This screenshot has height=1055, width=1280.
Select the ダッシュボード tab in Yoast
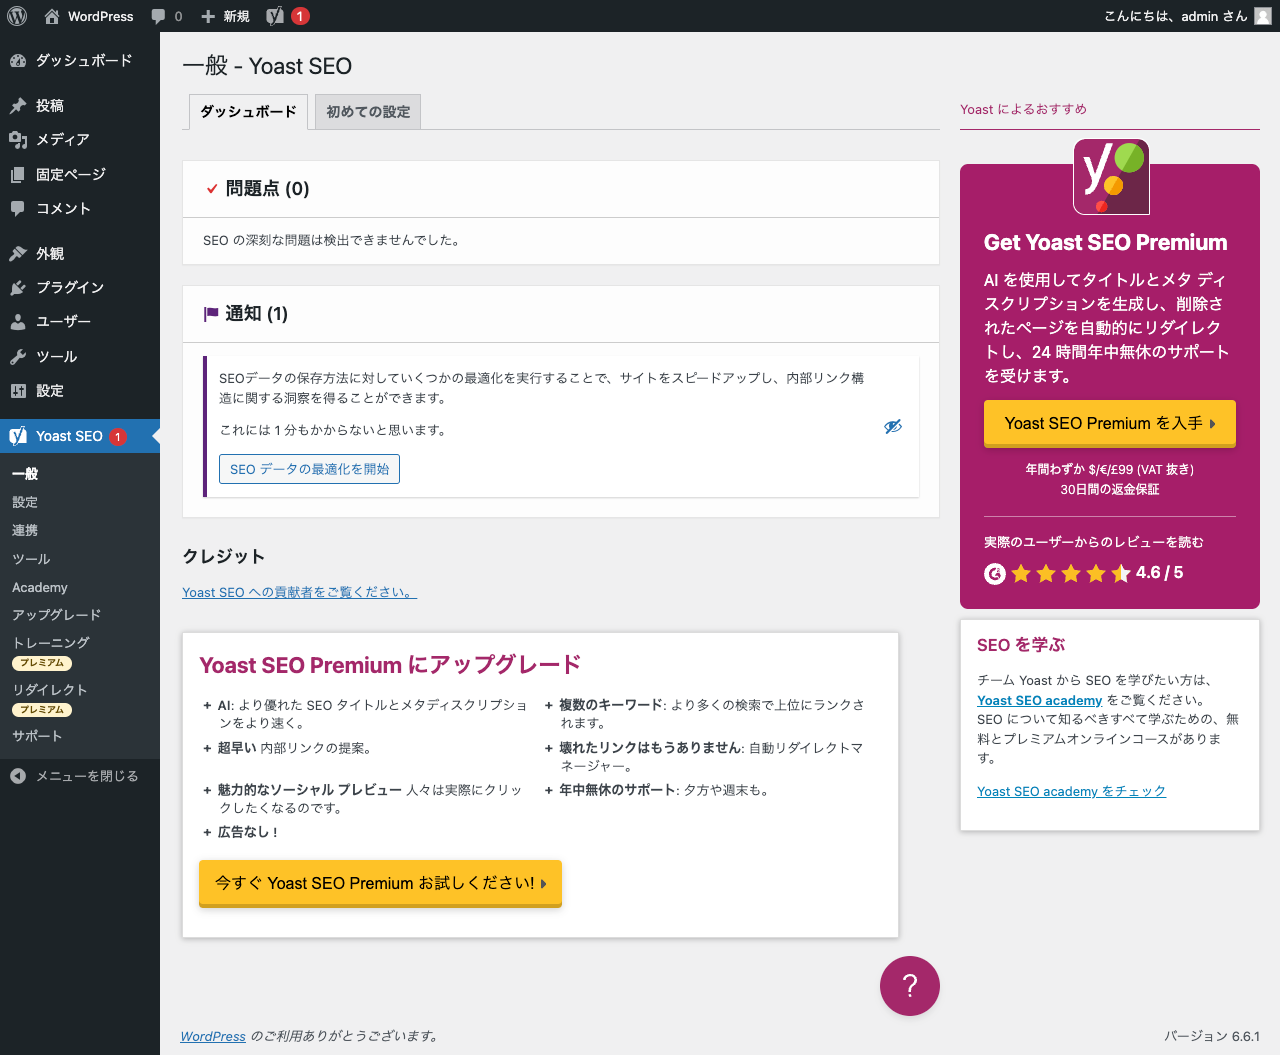click(248, 112)
